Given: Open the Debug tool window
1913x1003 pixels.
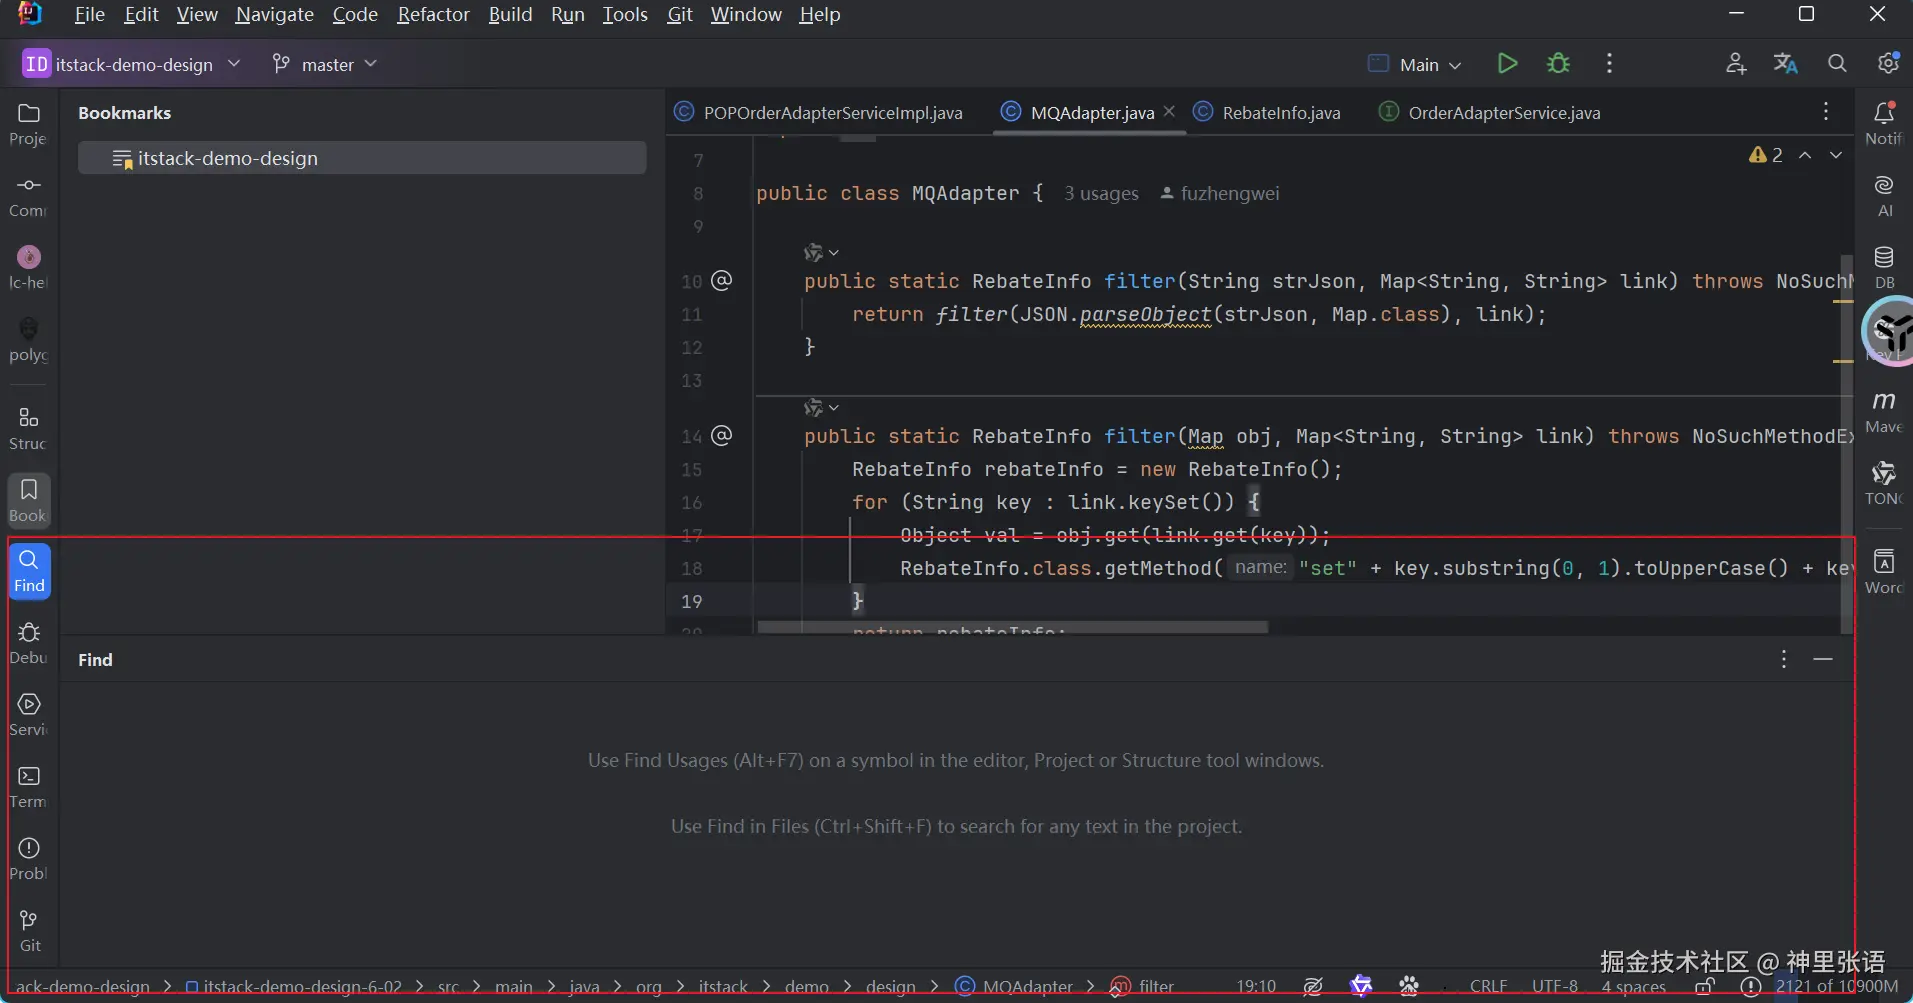Looking at the screenshot, I should 29,643.
